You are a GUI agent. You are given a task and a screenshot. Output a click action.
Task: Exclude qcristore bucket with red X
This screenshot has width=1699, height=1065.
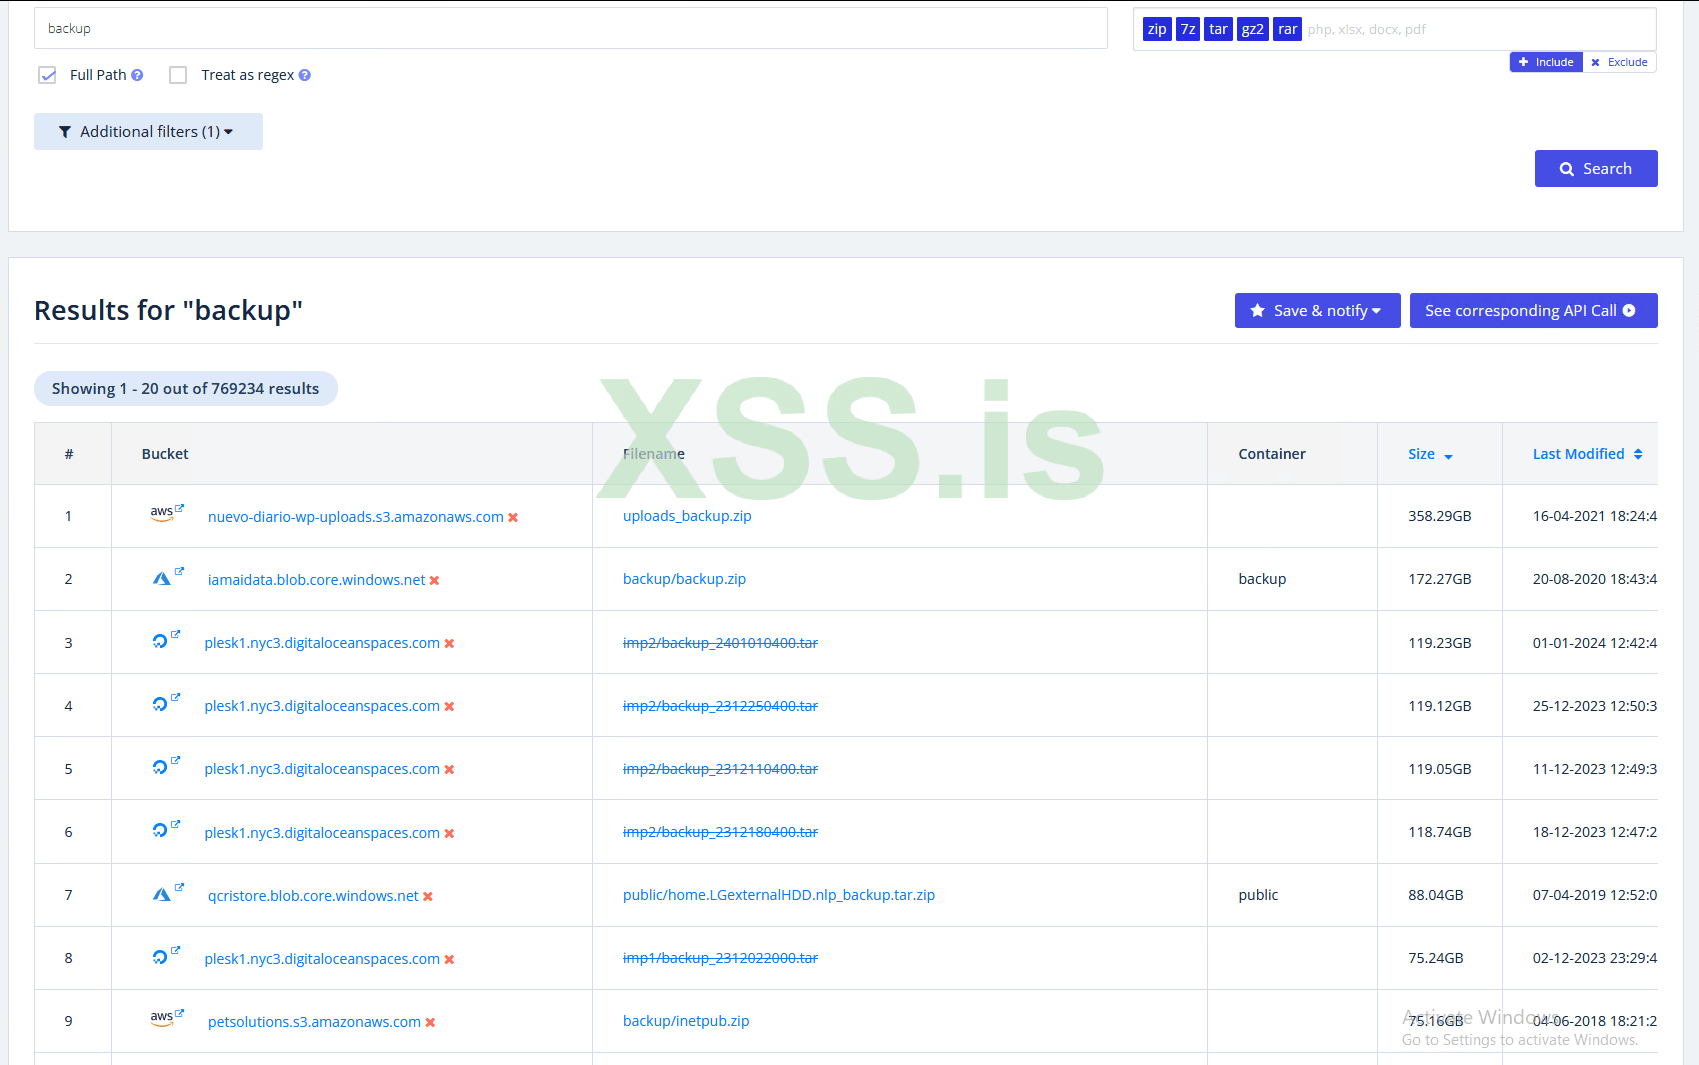[x=427, y=896]
